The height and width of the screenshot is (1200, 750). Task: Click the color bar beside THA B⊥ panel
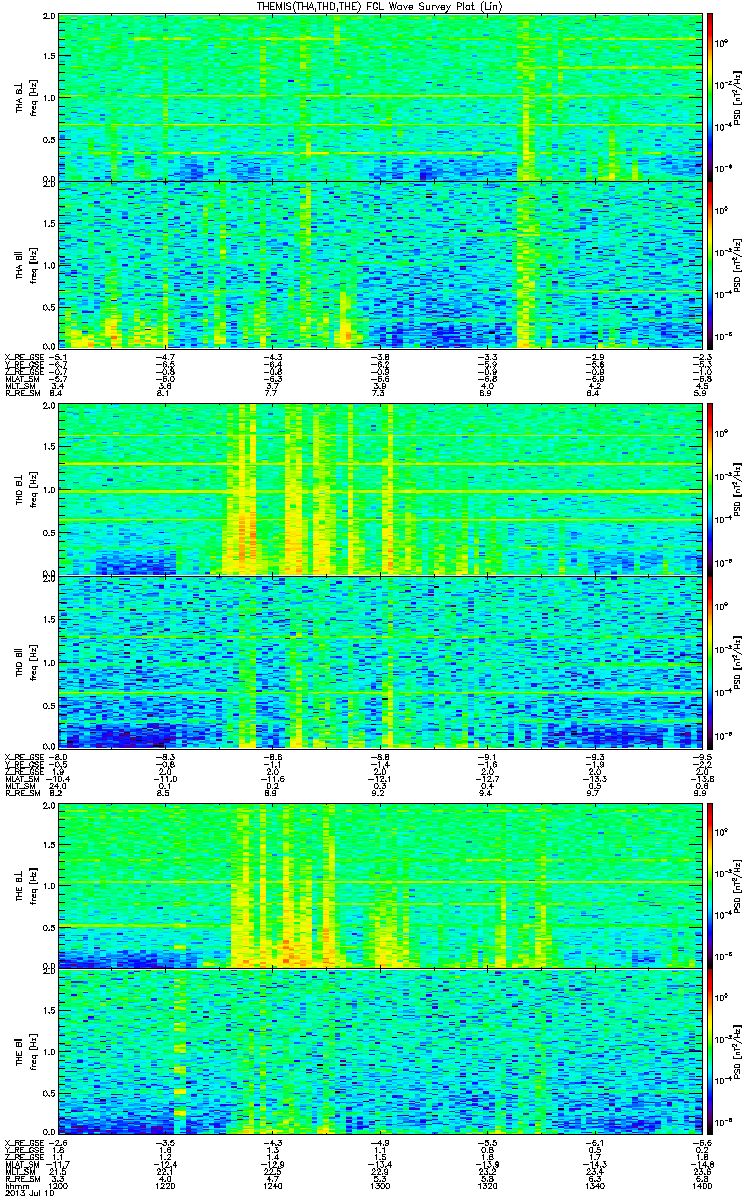[x=709, y=97]
